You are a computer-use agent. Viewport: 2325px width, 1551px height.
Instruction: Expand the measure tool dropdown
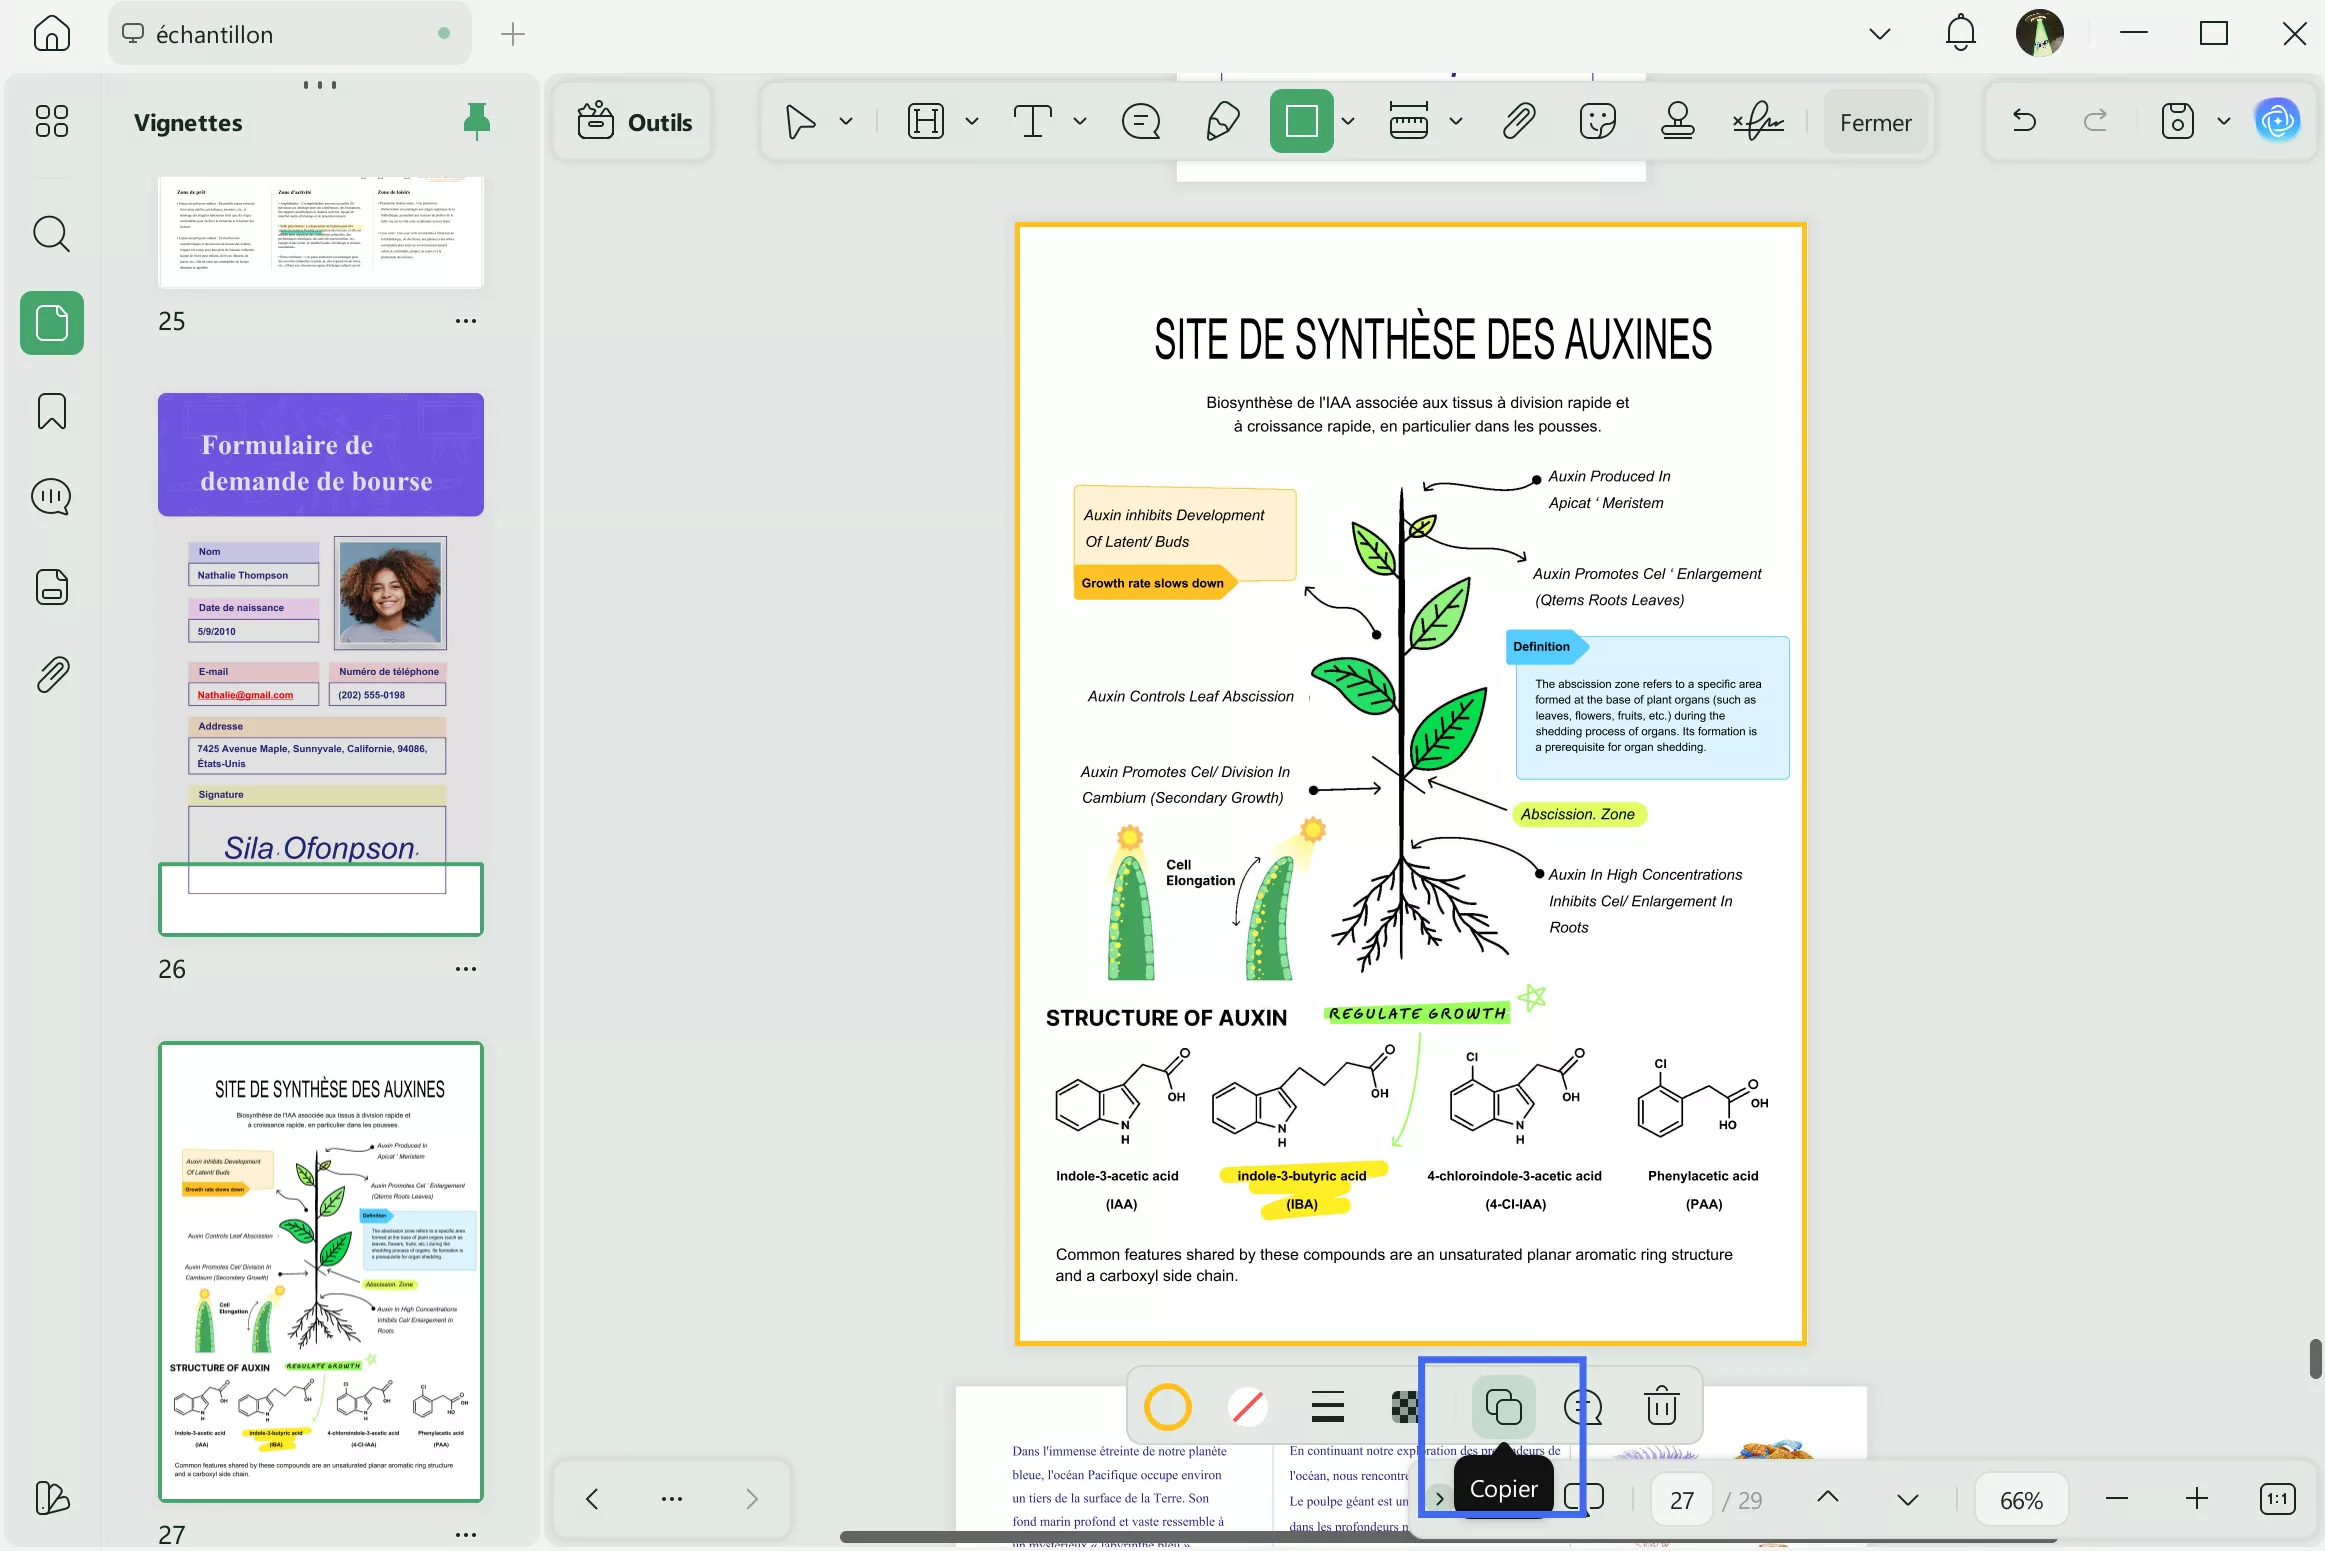pyautogui.click(x=1456, y=120)
